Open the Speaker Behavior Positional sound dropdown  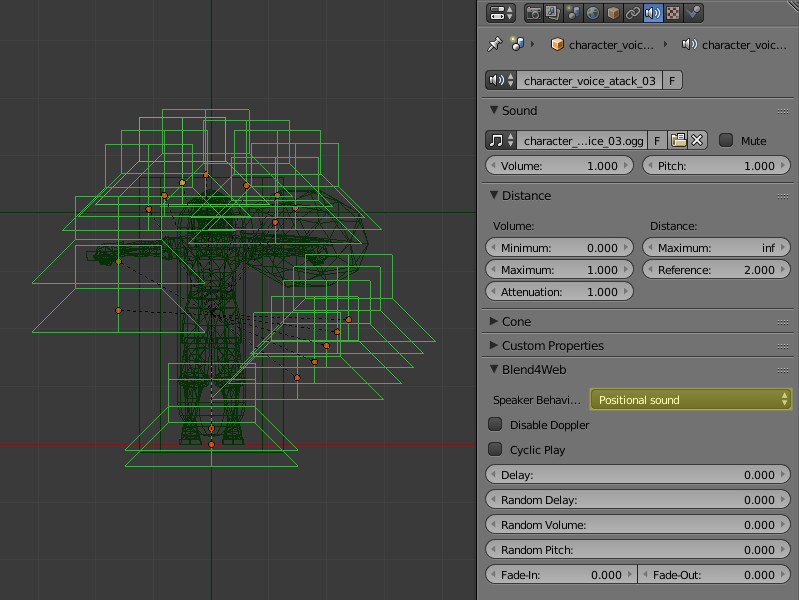pos(690,399)
